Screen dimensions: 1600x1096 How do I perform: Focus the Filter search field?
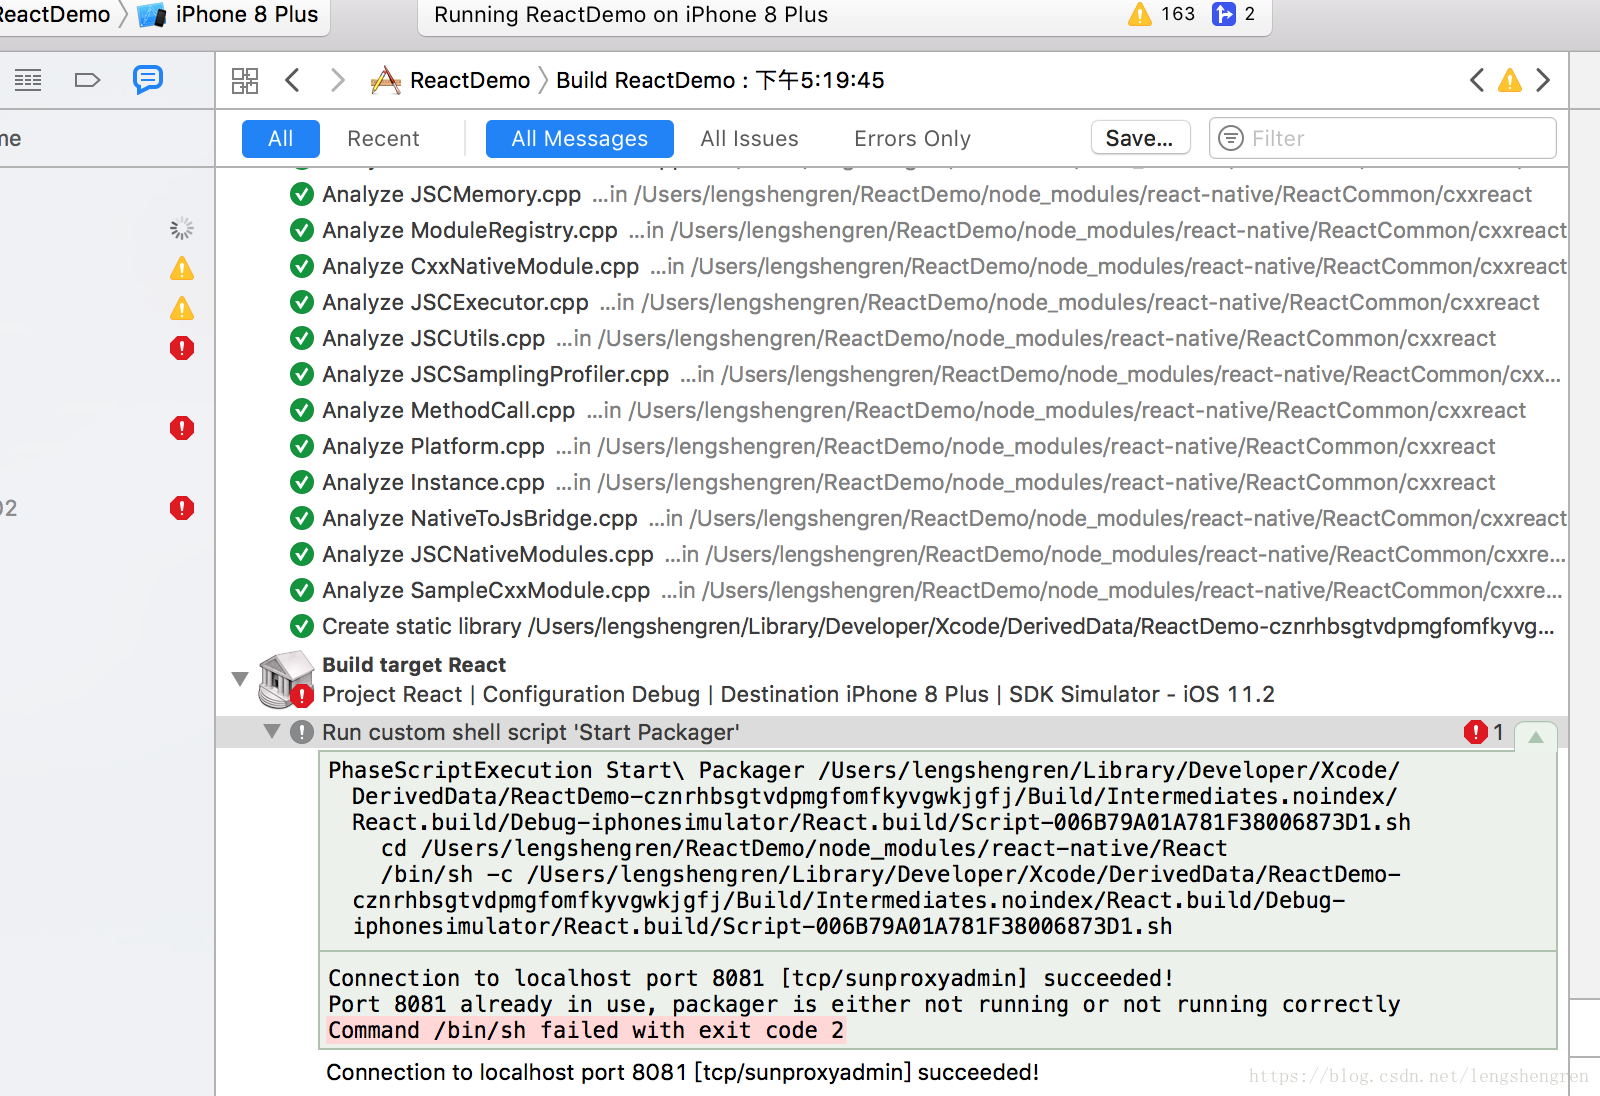pyautogui.click(x=1383, y=138)
